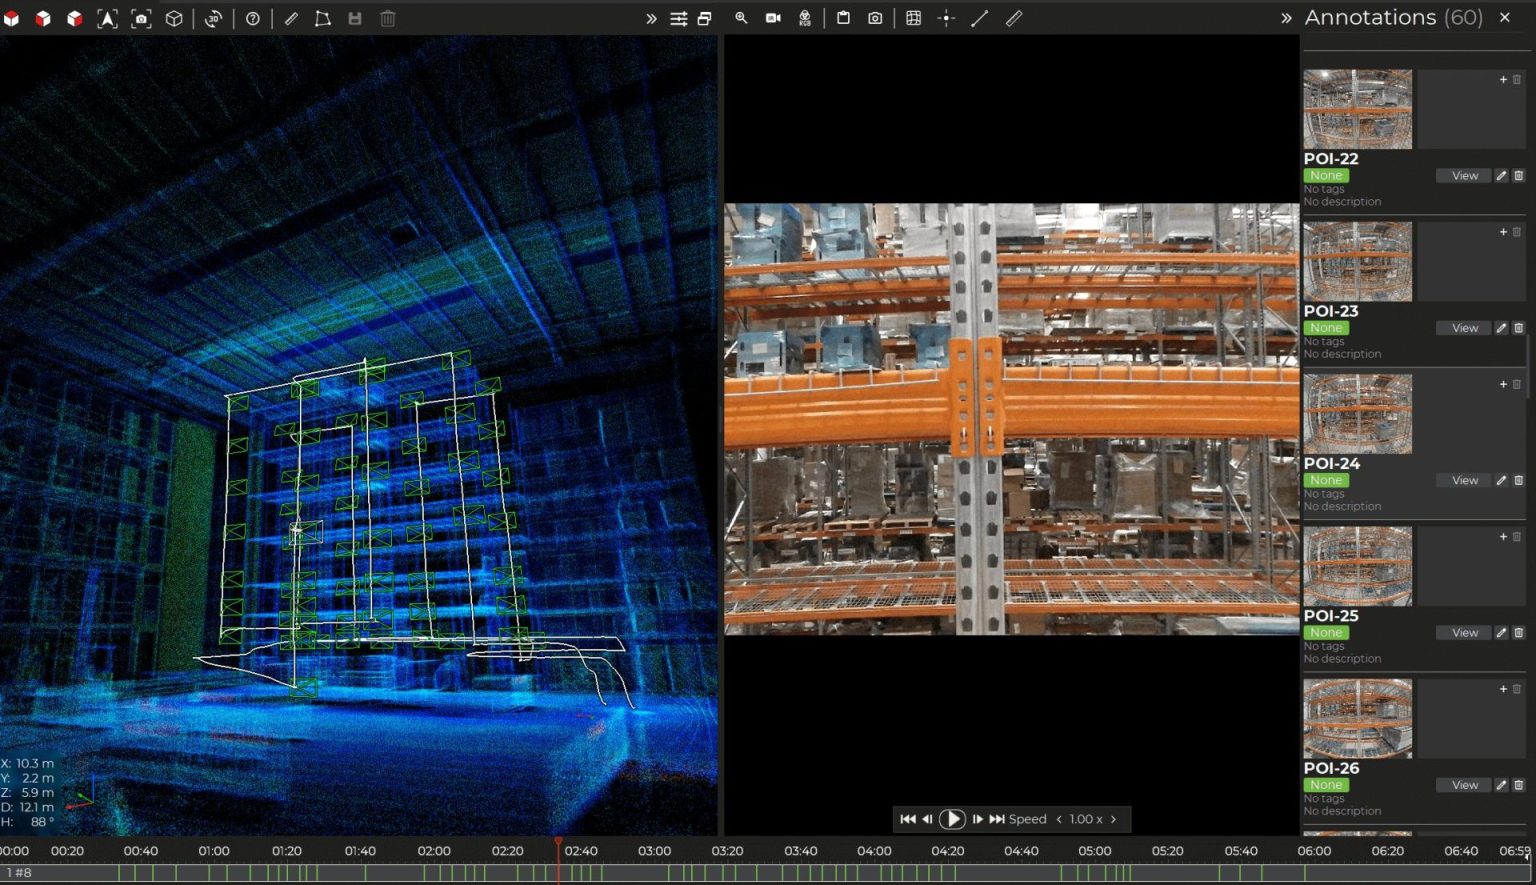
Task: Select the pencil edit tool in the left toolbar
Action: pos(292,18)
